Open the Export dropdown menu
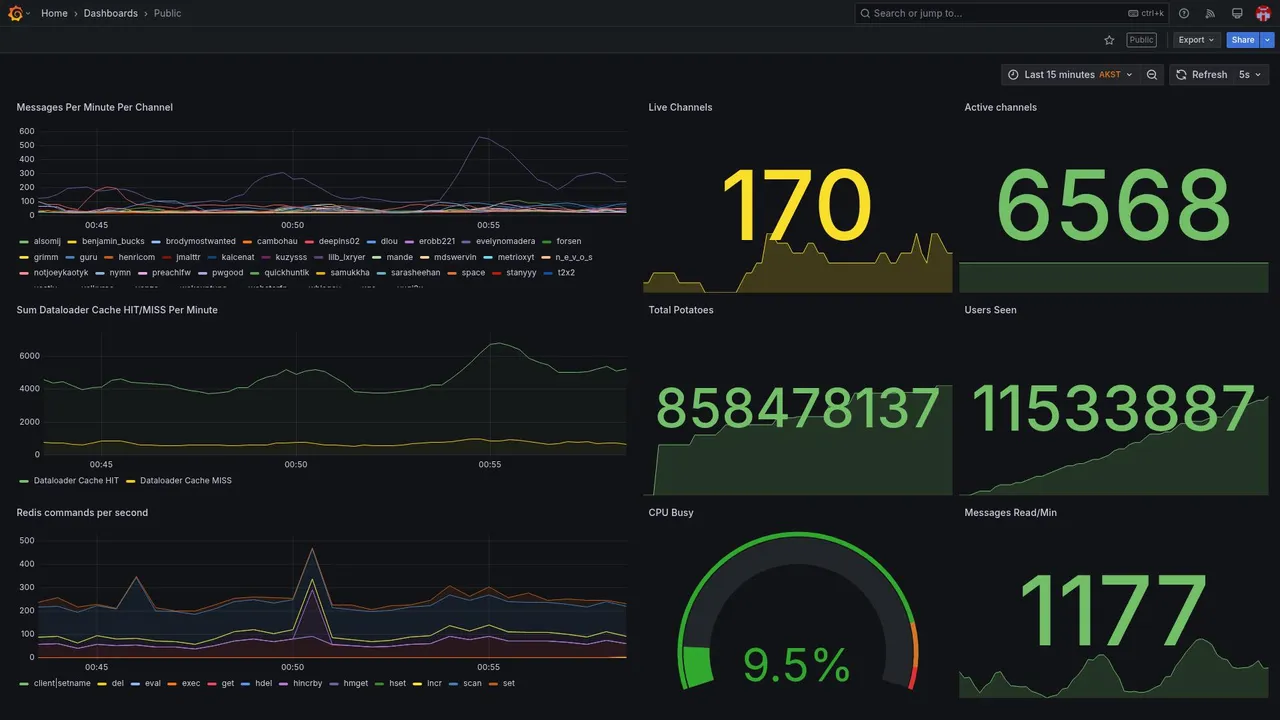1280x720 pixels. (1196, 40)
